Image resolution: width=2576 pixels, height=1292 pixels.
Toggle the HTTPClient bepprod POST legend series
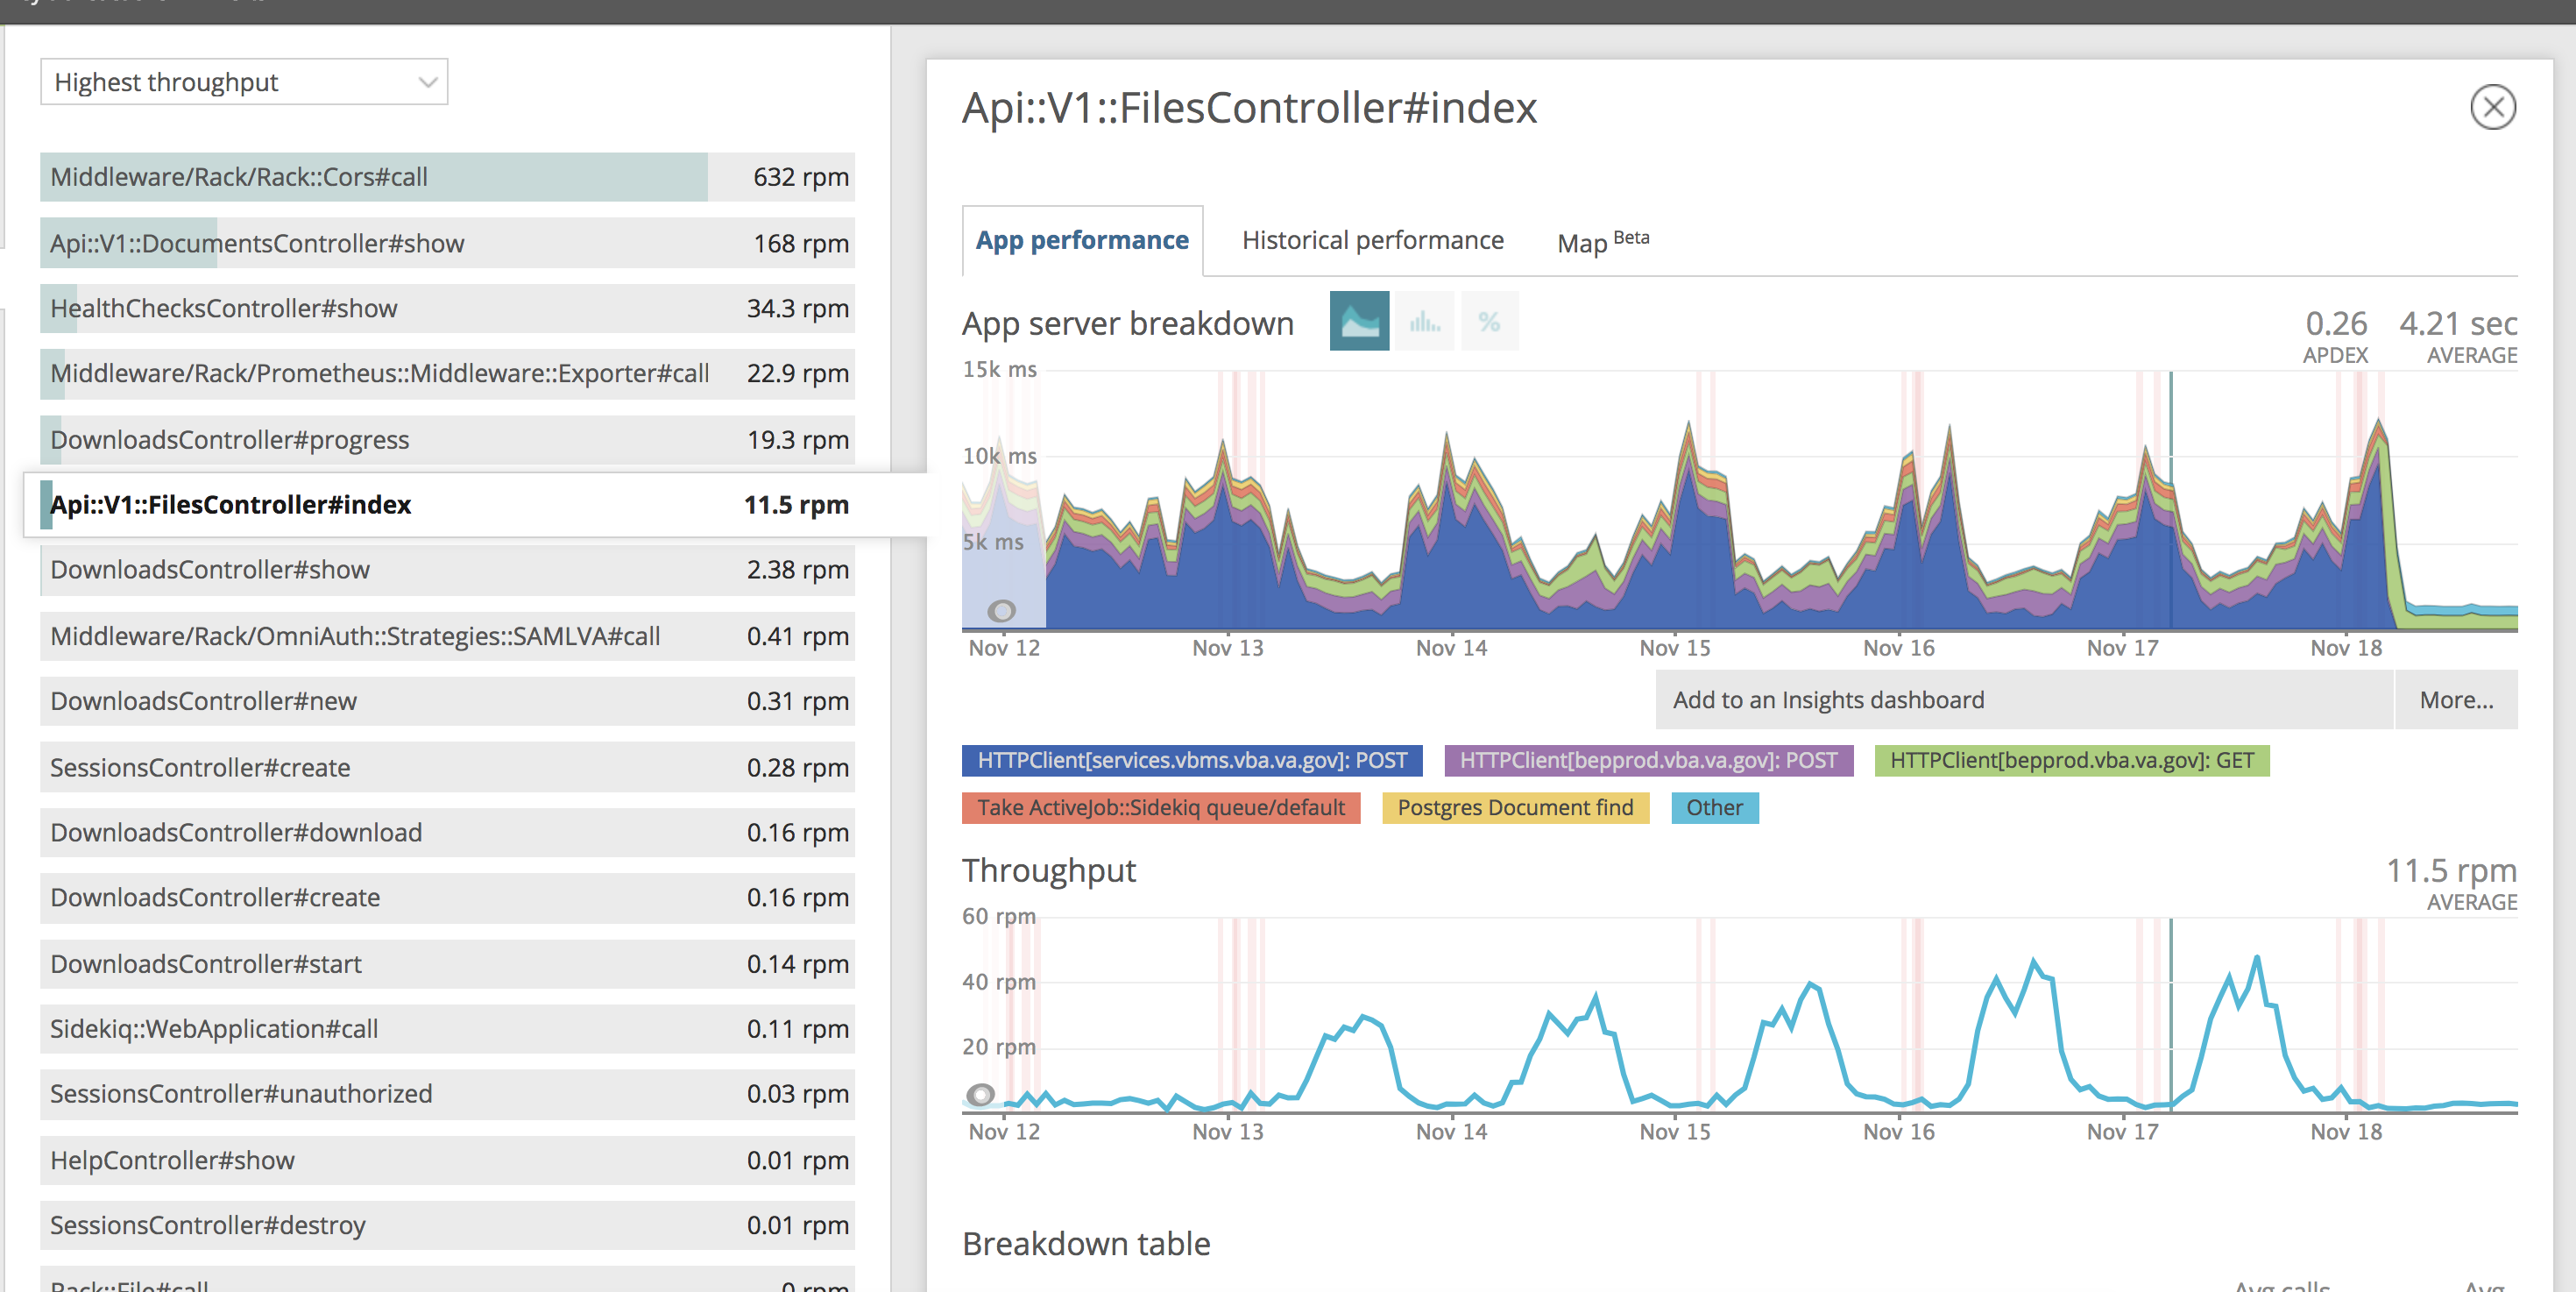(1648, 760)
